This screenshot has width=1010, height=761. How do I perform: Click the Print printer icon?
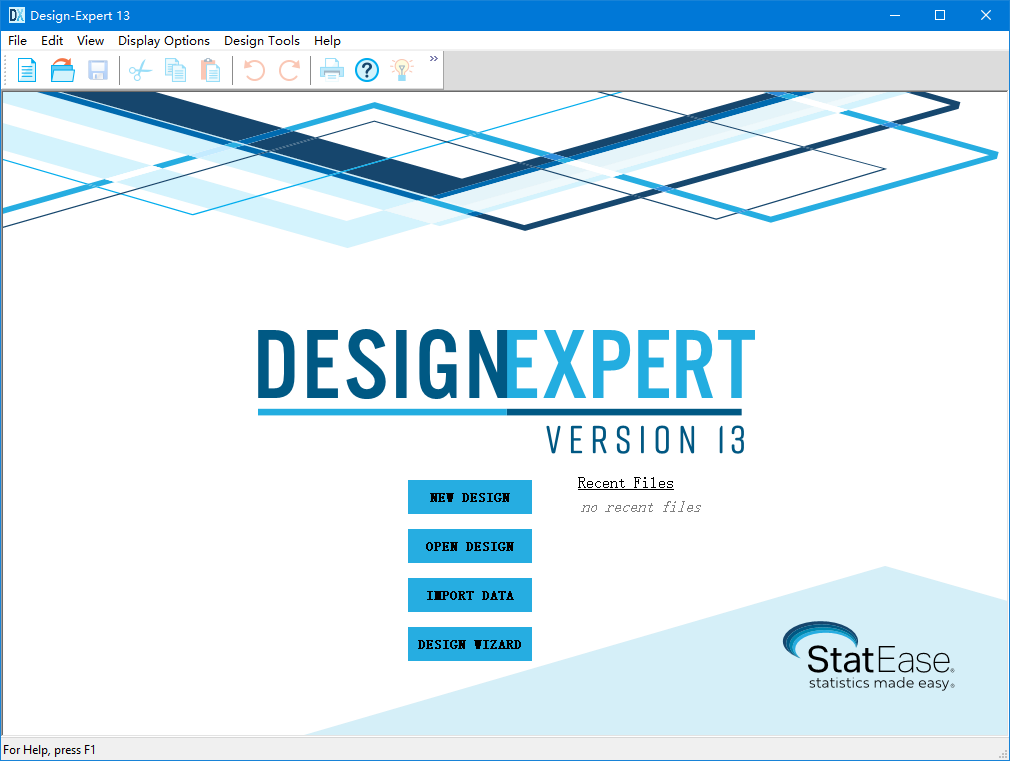point(332,70)
